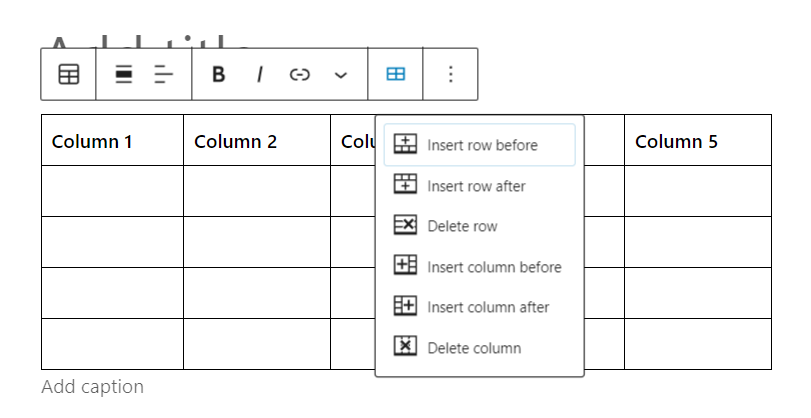
Task: Select Insert column before
Action: 493,267
